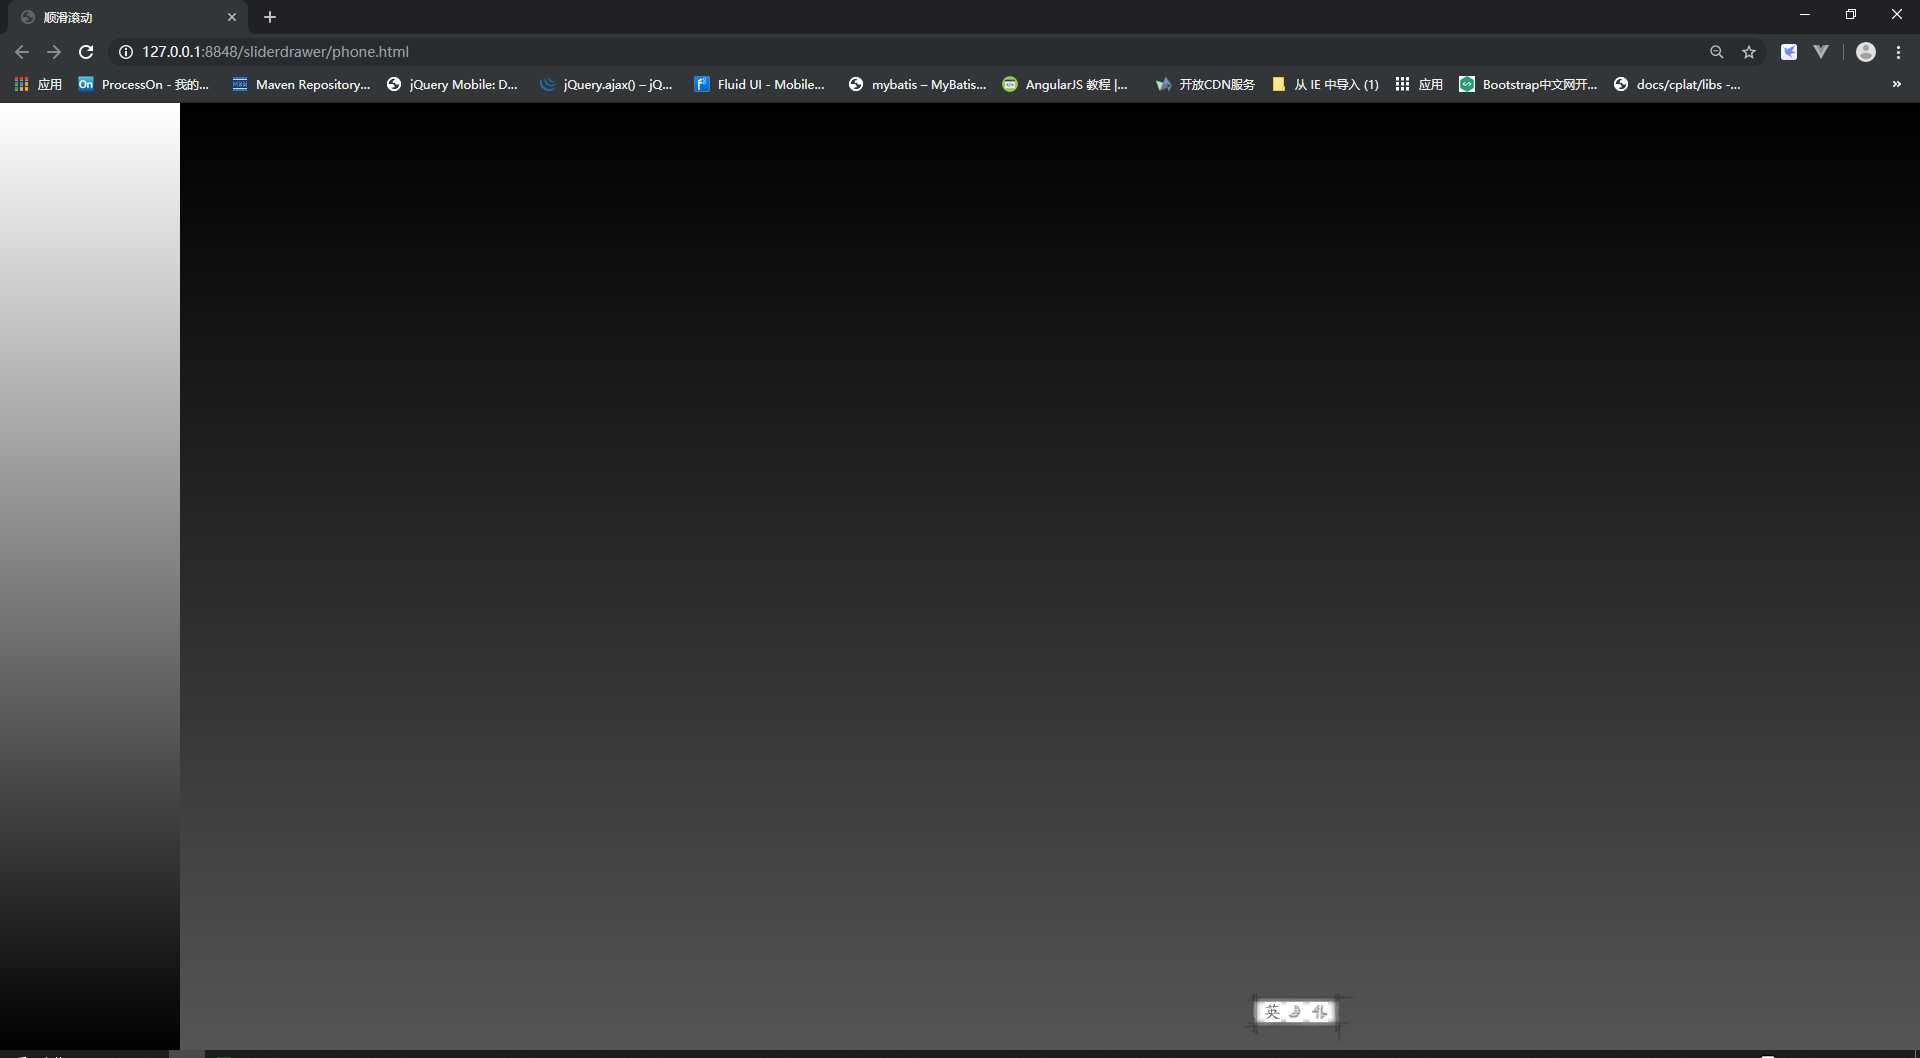Open the 从 IE 中导入 (1) bookmark folder
Viewport: 1920px width, 1058px height.
(x=1325, y=85)
